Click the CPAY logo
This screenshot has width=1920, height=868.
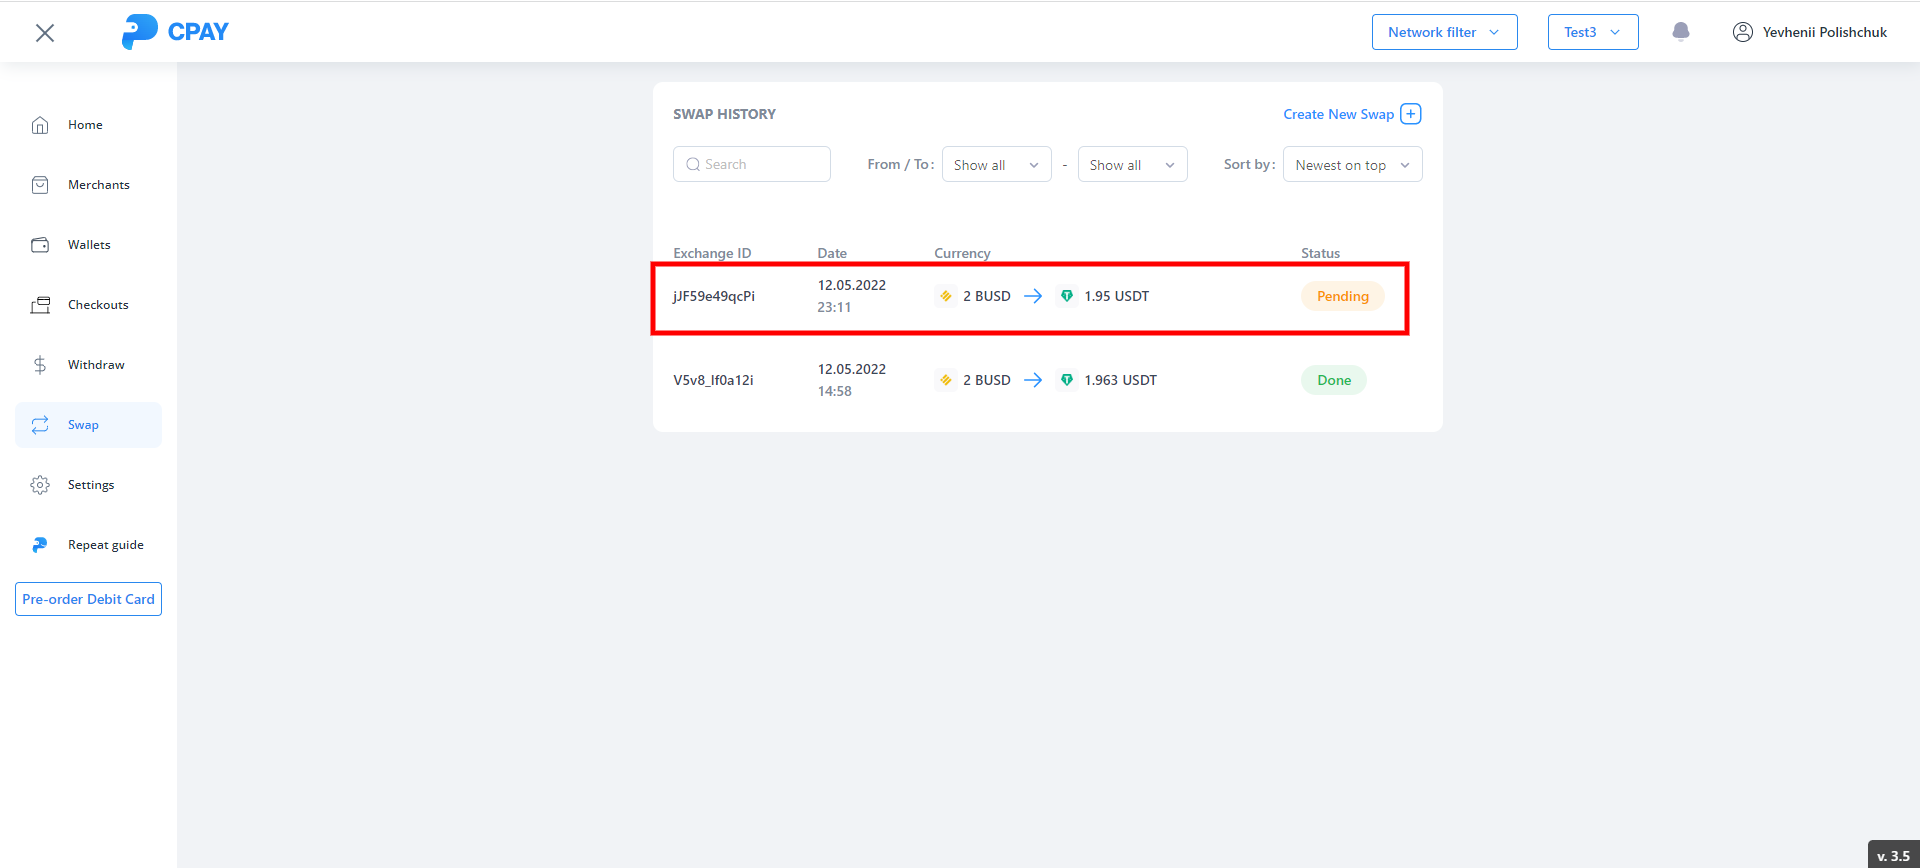pyautogui.click(x=175, y=32)
